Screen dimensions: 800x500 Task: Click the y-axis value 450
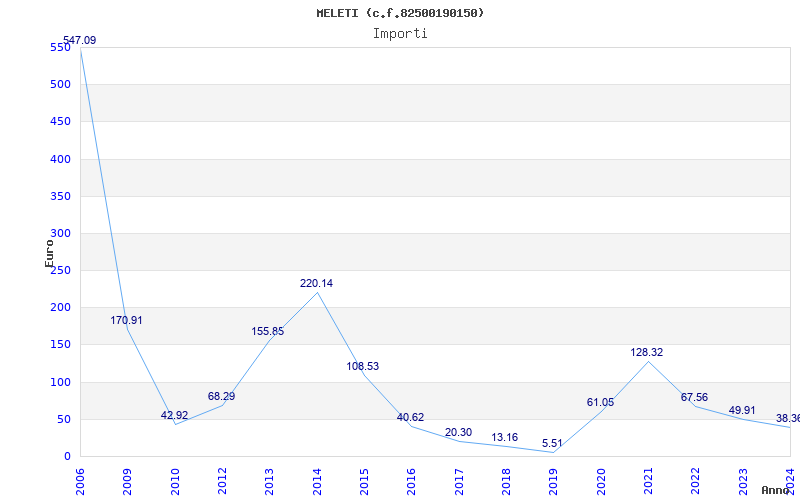point(60,122)
